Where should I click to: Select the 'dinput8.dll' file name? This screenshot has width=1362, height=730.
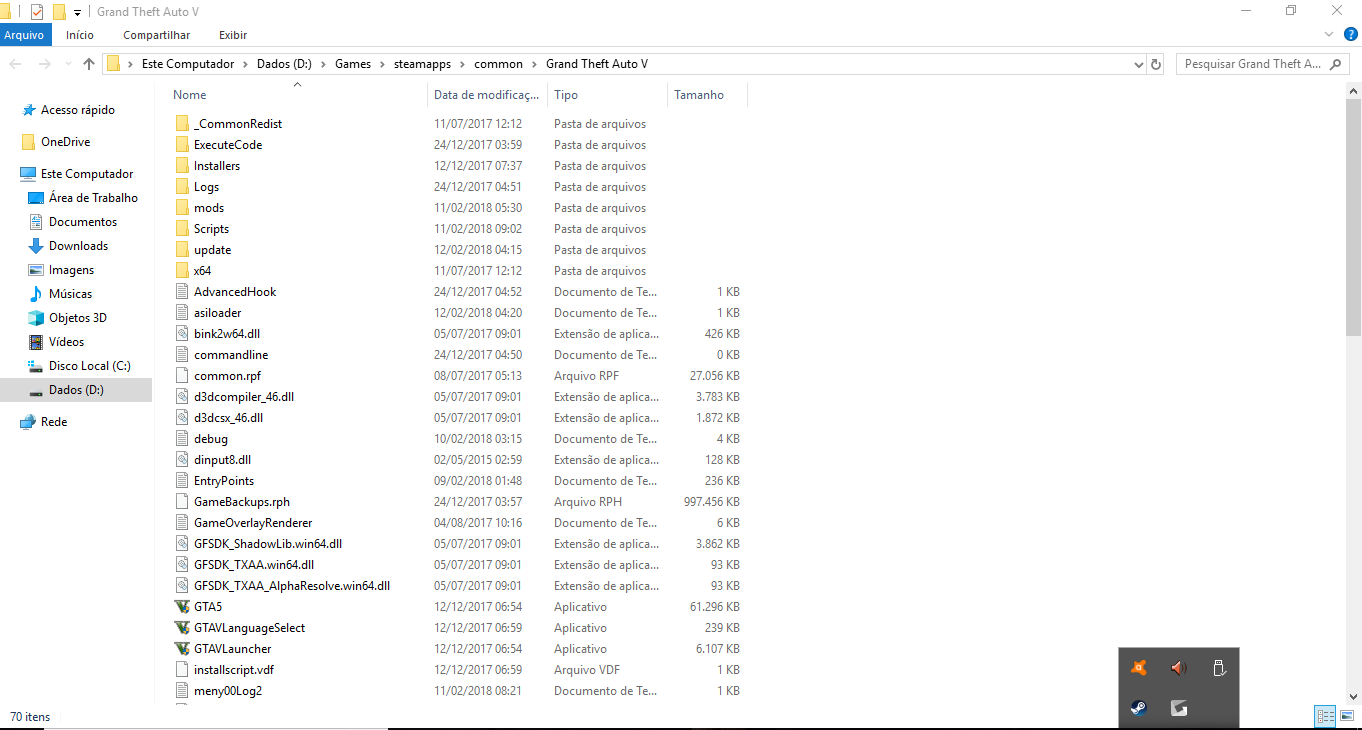tap(222, 460)
